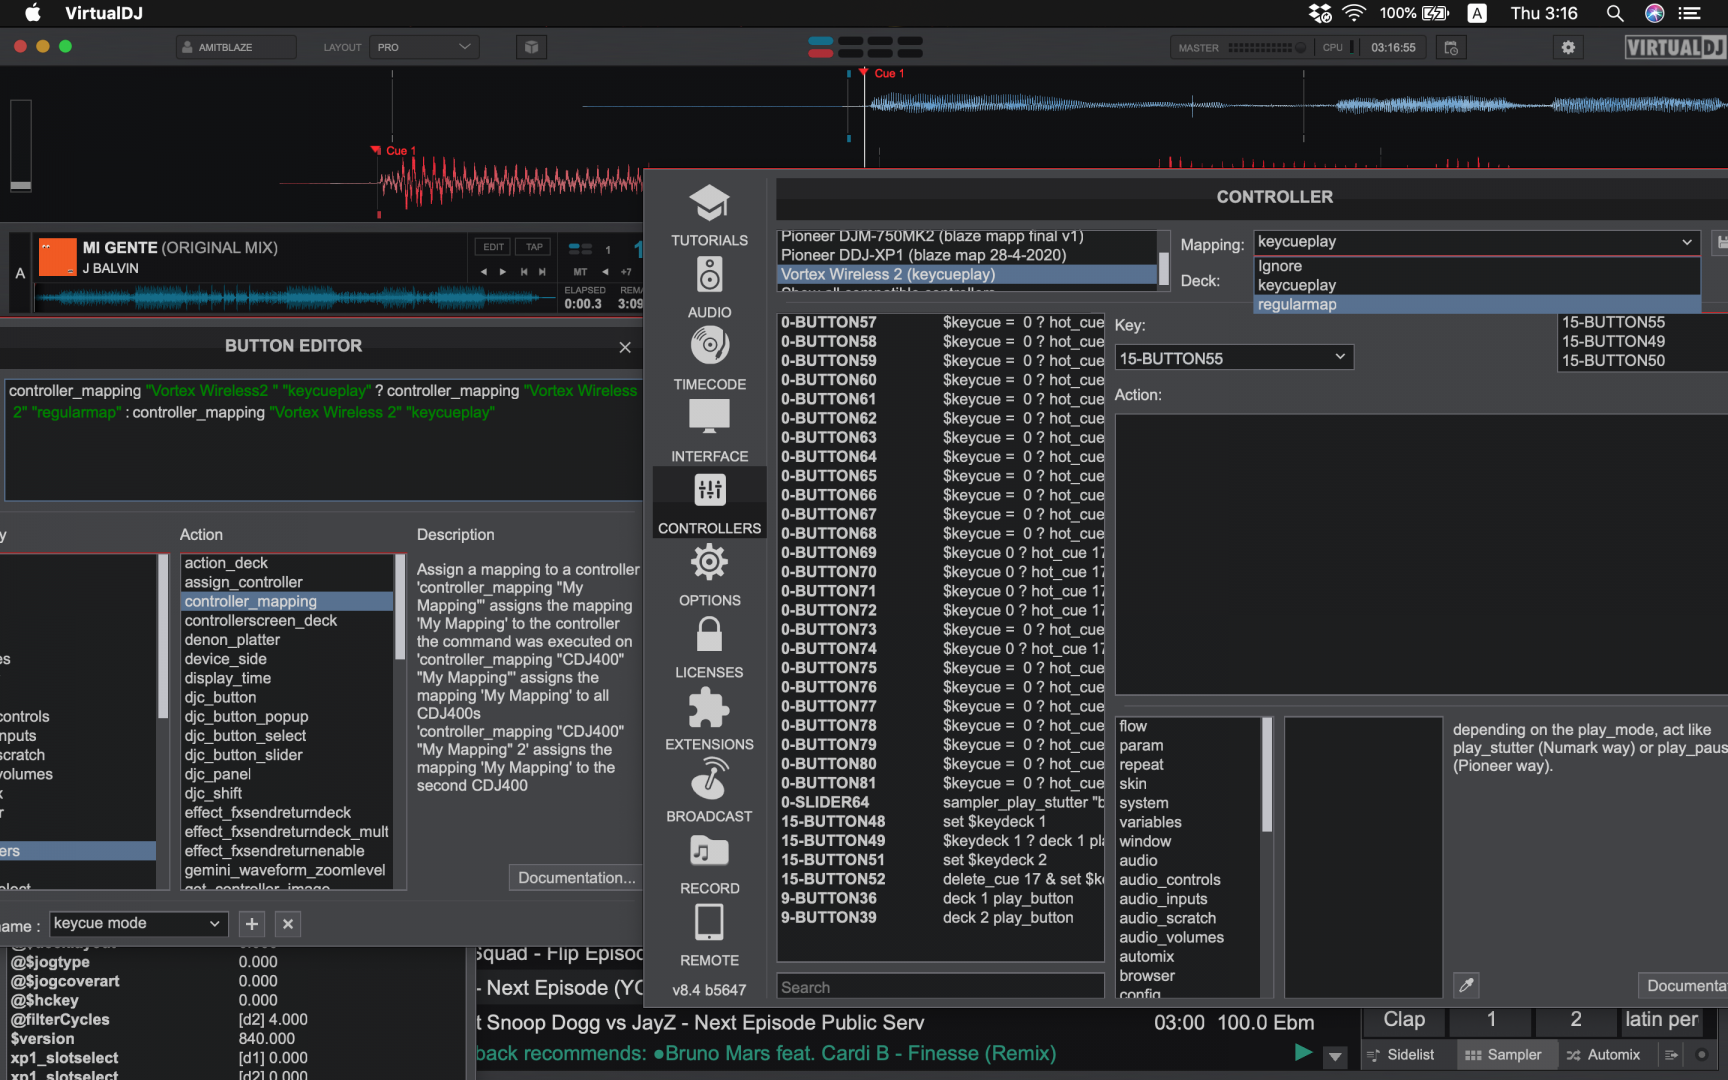This screenshot has height=1080, width=1728.
Task: Toggle the deck selector bars in toolbar
Action: click(865, 47)
